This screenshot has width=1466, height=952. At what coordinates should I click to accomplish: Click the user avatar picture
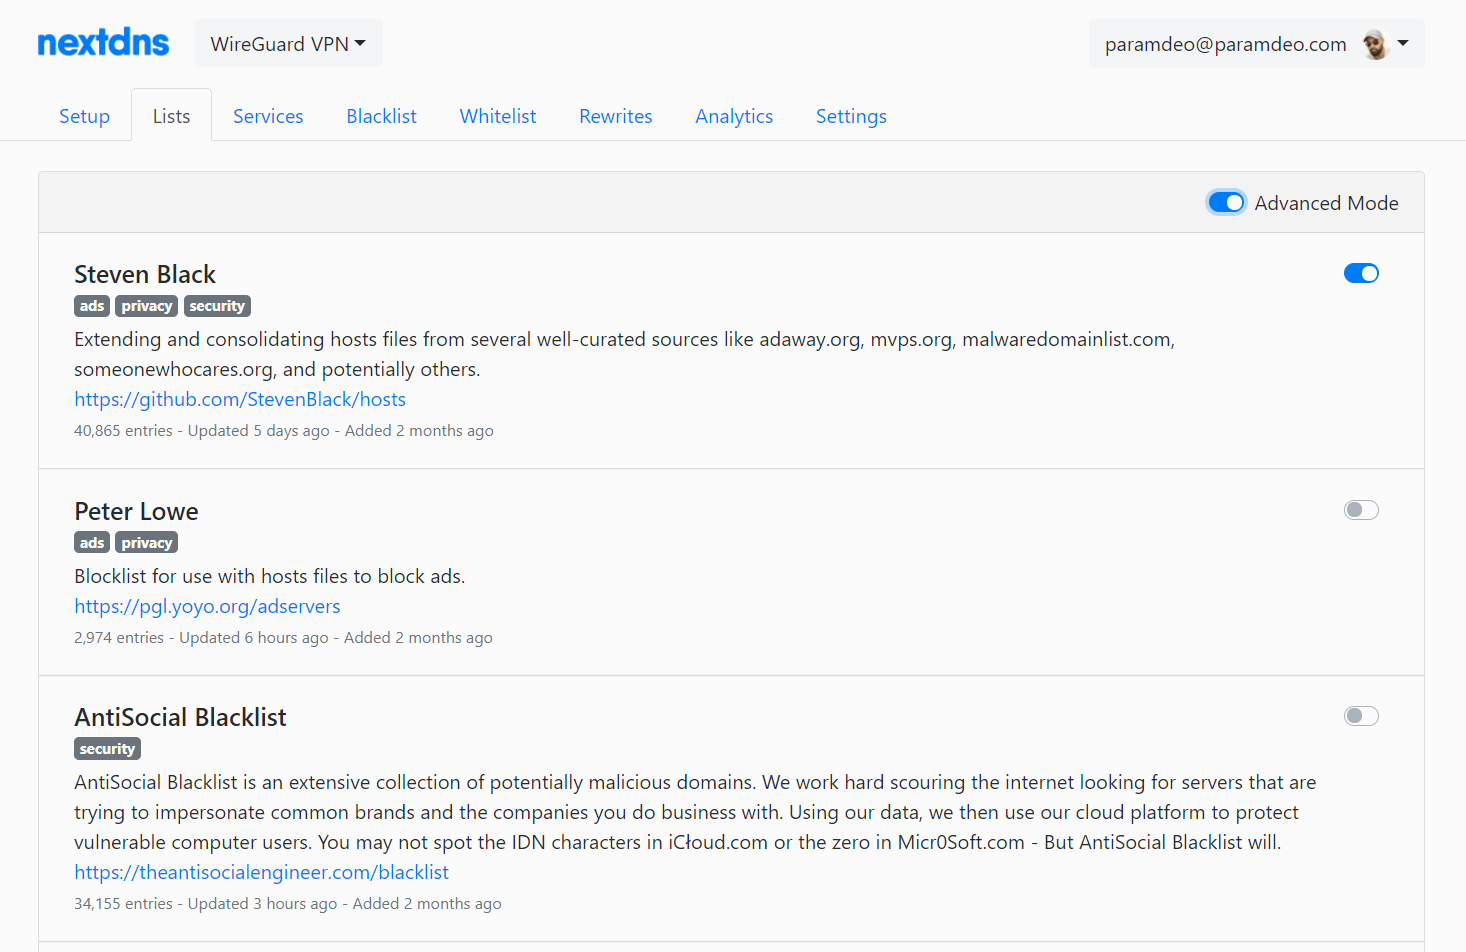[x=1376, y=44]
